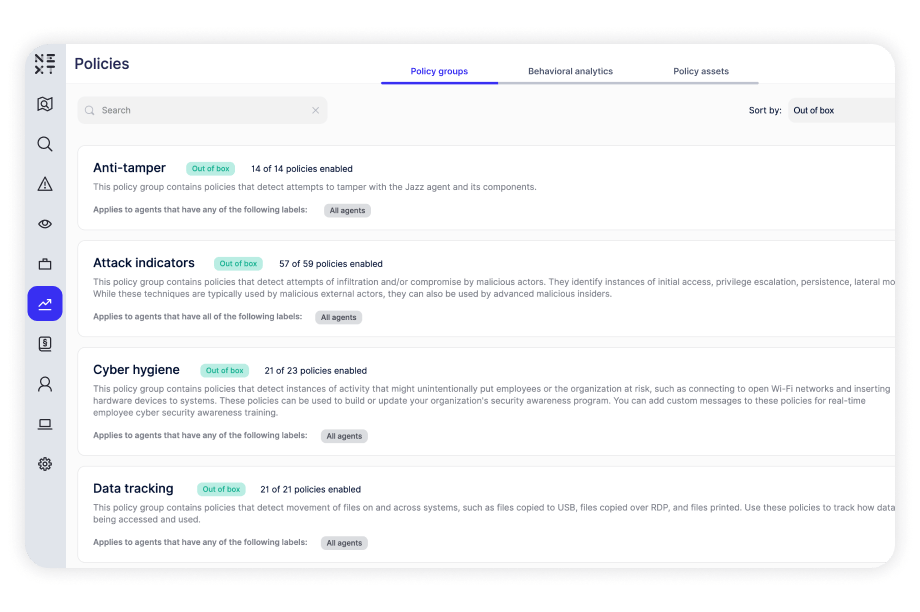Viewport: 920px width, 612px height.
Task: Click the Next DLP logo icon
Action: (x=45, y=63)
